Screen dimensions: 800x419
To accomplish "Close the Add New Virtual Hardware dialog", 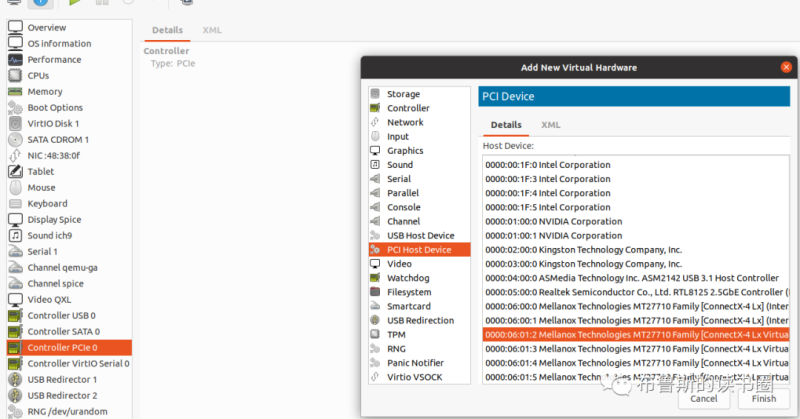I will pyautogui.click(x=786, y=67).
